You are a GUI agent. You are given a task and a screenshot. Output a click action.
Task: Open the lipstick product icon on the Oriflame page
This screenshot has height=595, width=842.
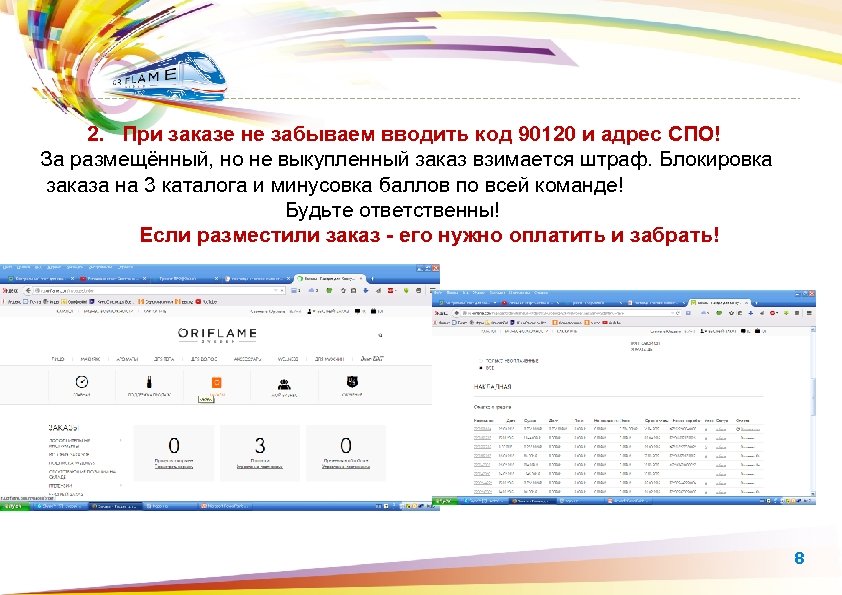tap(149, 382)
